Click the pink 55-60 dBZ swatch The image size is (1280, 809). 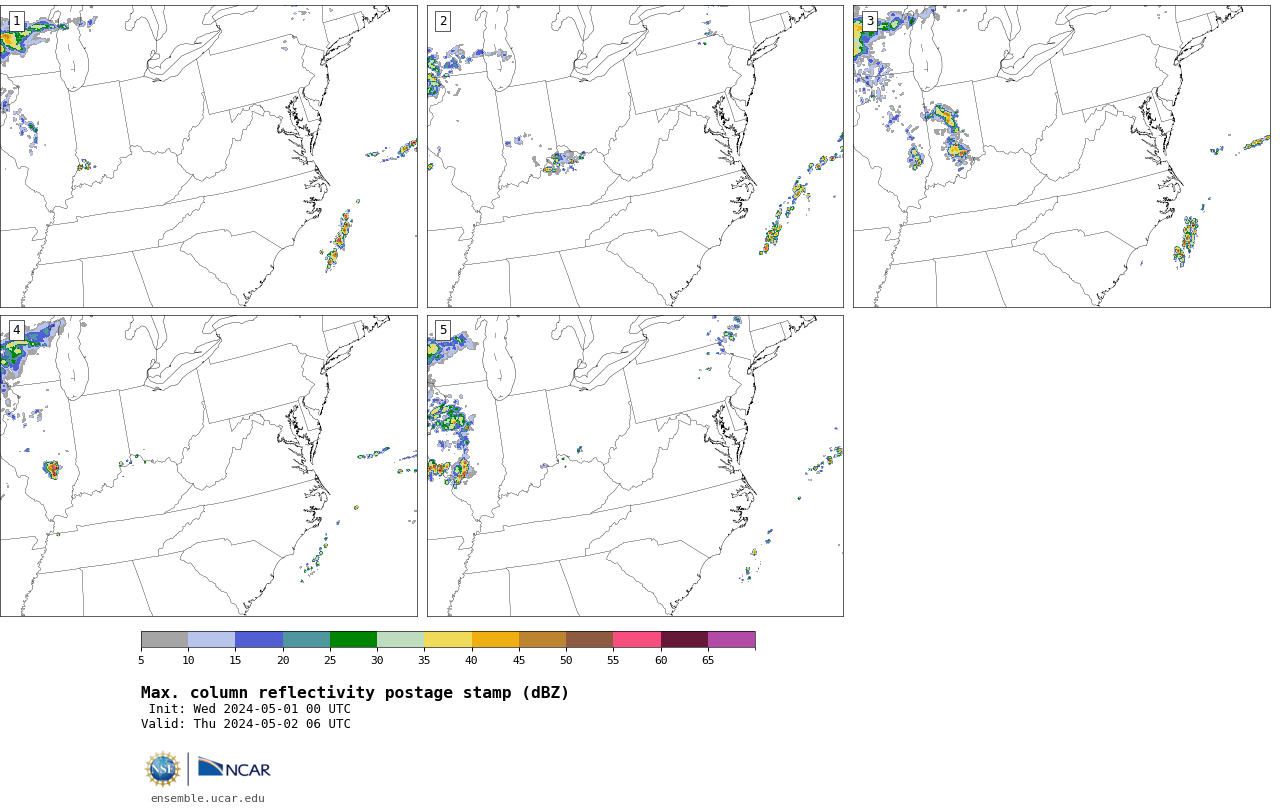[637, 640]
